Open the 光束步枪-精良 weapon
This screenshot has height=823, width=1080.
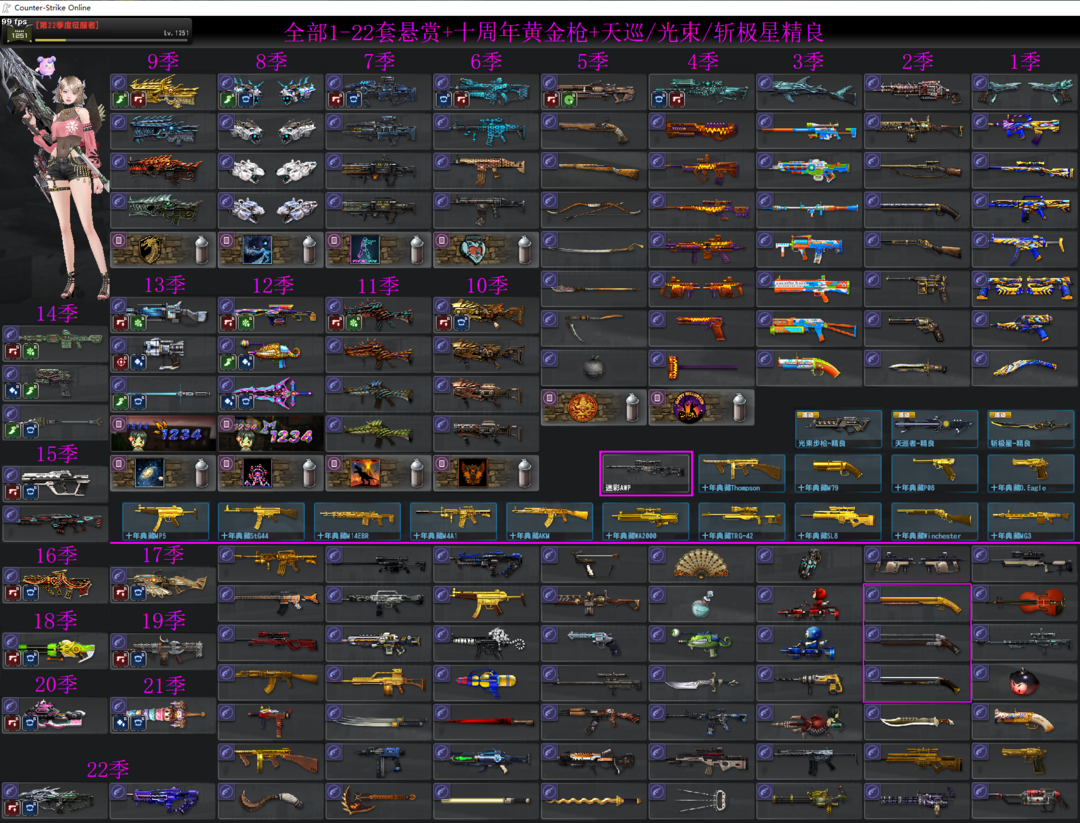[x=838, y=430]
